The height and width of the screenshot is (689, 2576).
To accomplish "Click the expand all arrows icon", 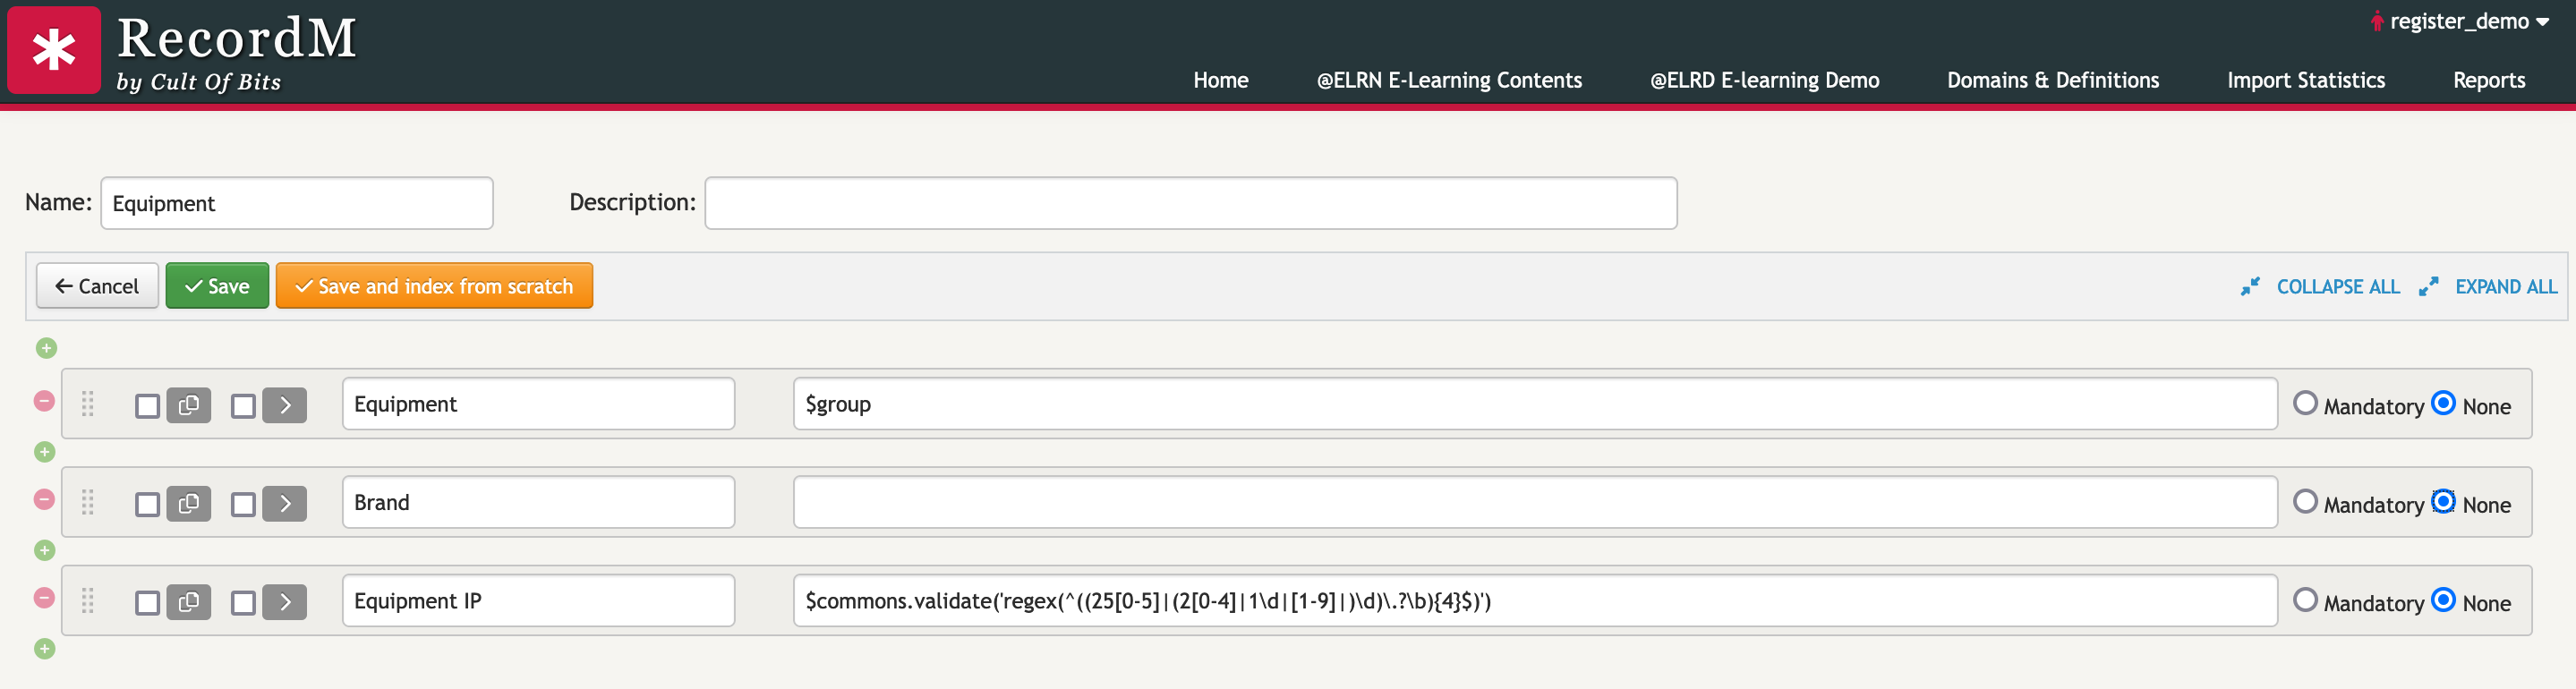I will tap(2428, 287).
